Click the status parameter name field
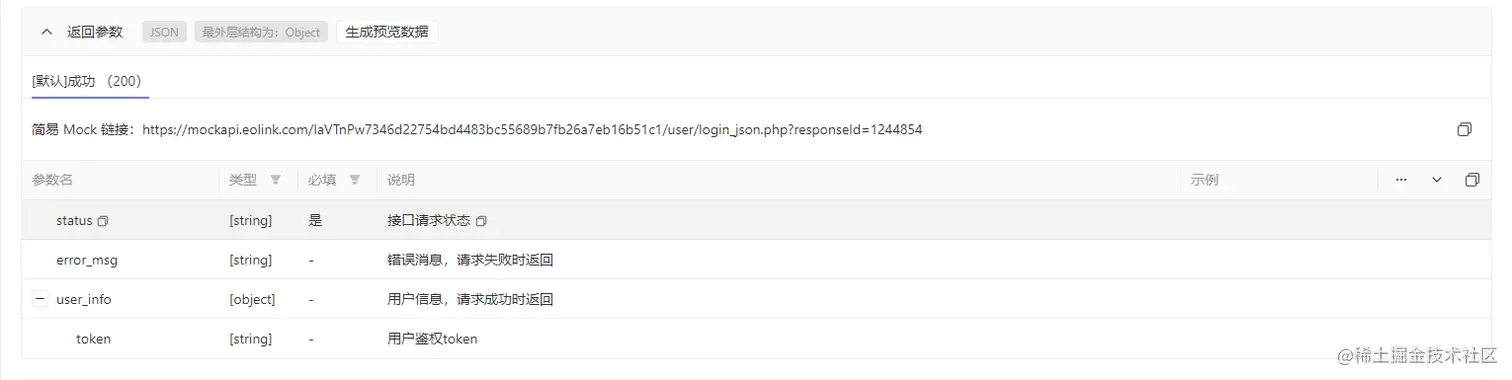The width and height of the screenshot is (1512, 380). pos(74,221)
